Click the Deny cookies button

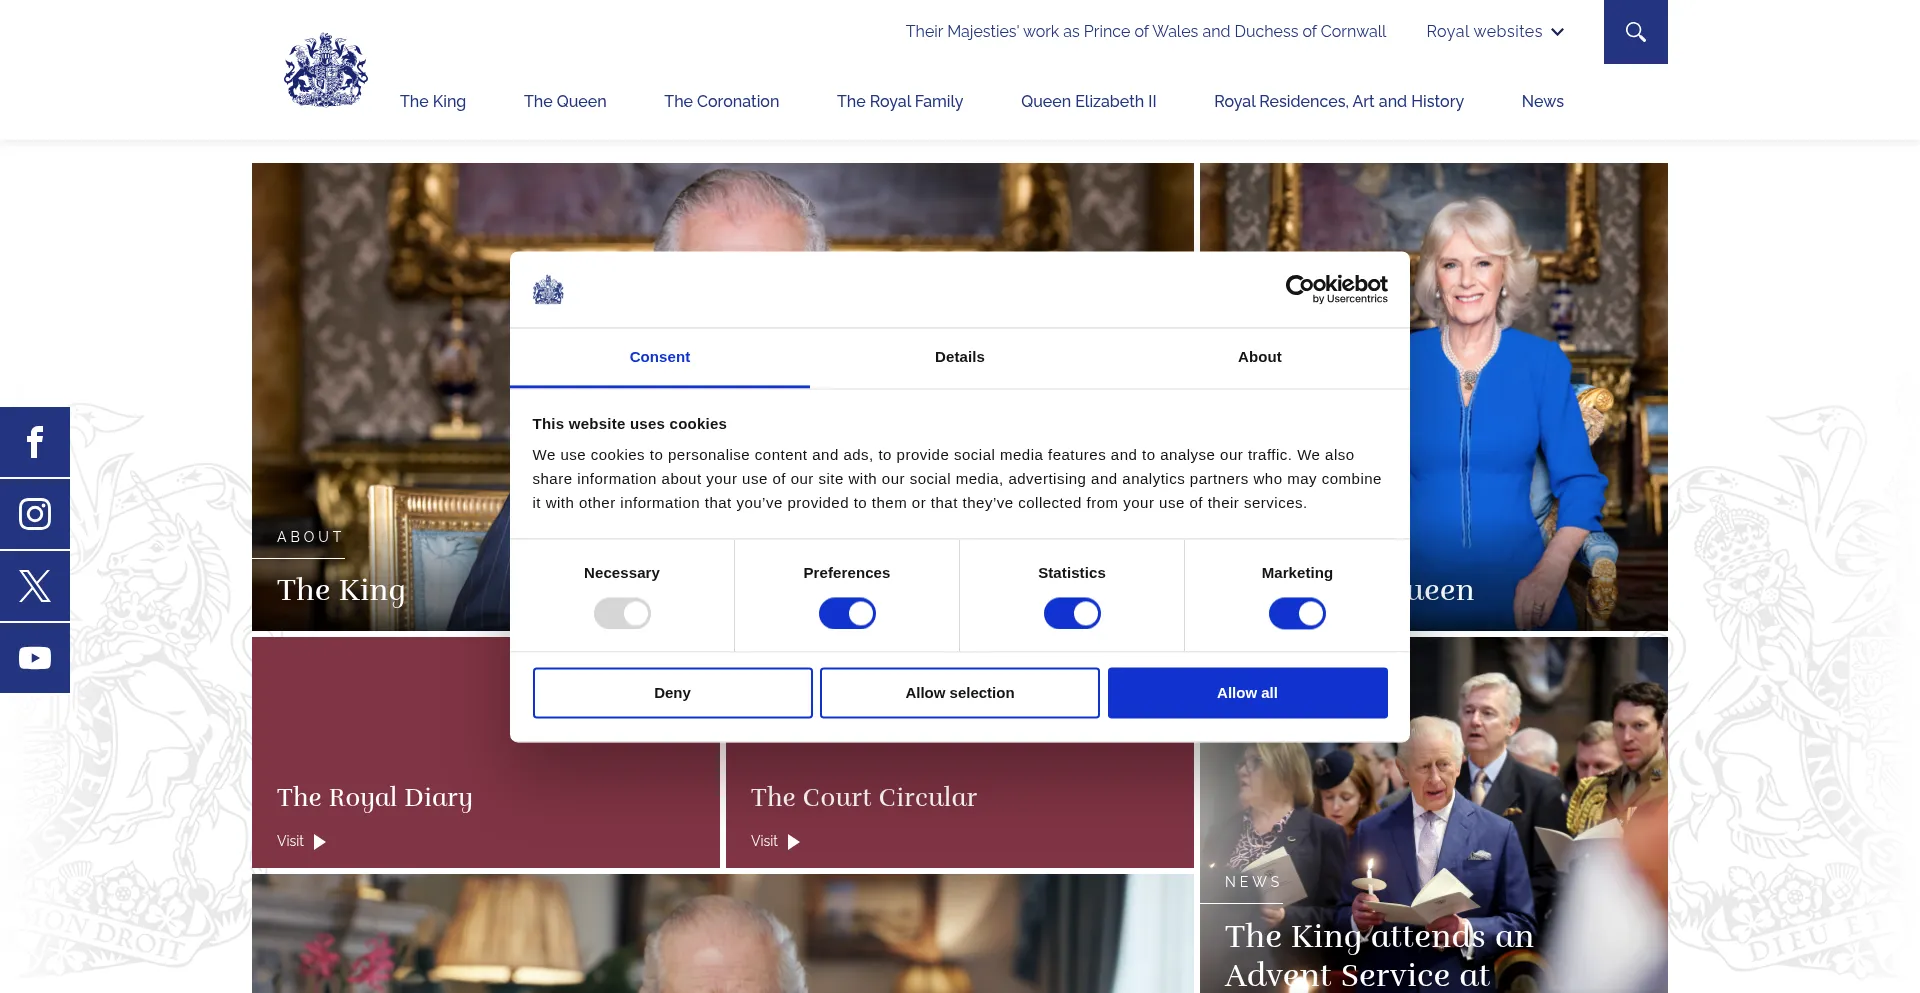click(x=673, y=693)
